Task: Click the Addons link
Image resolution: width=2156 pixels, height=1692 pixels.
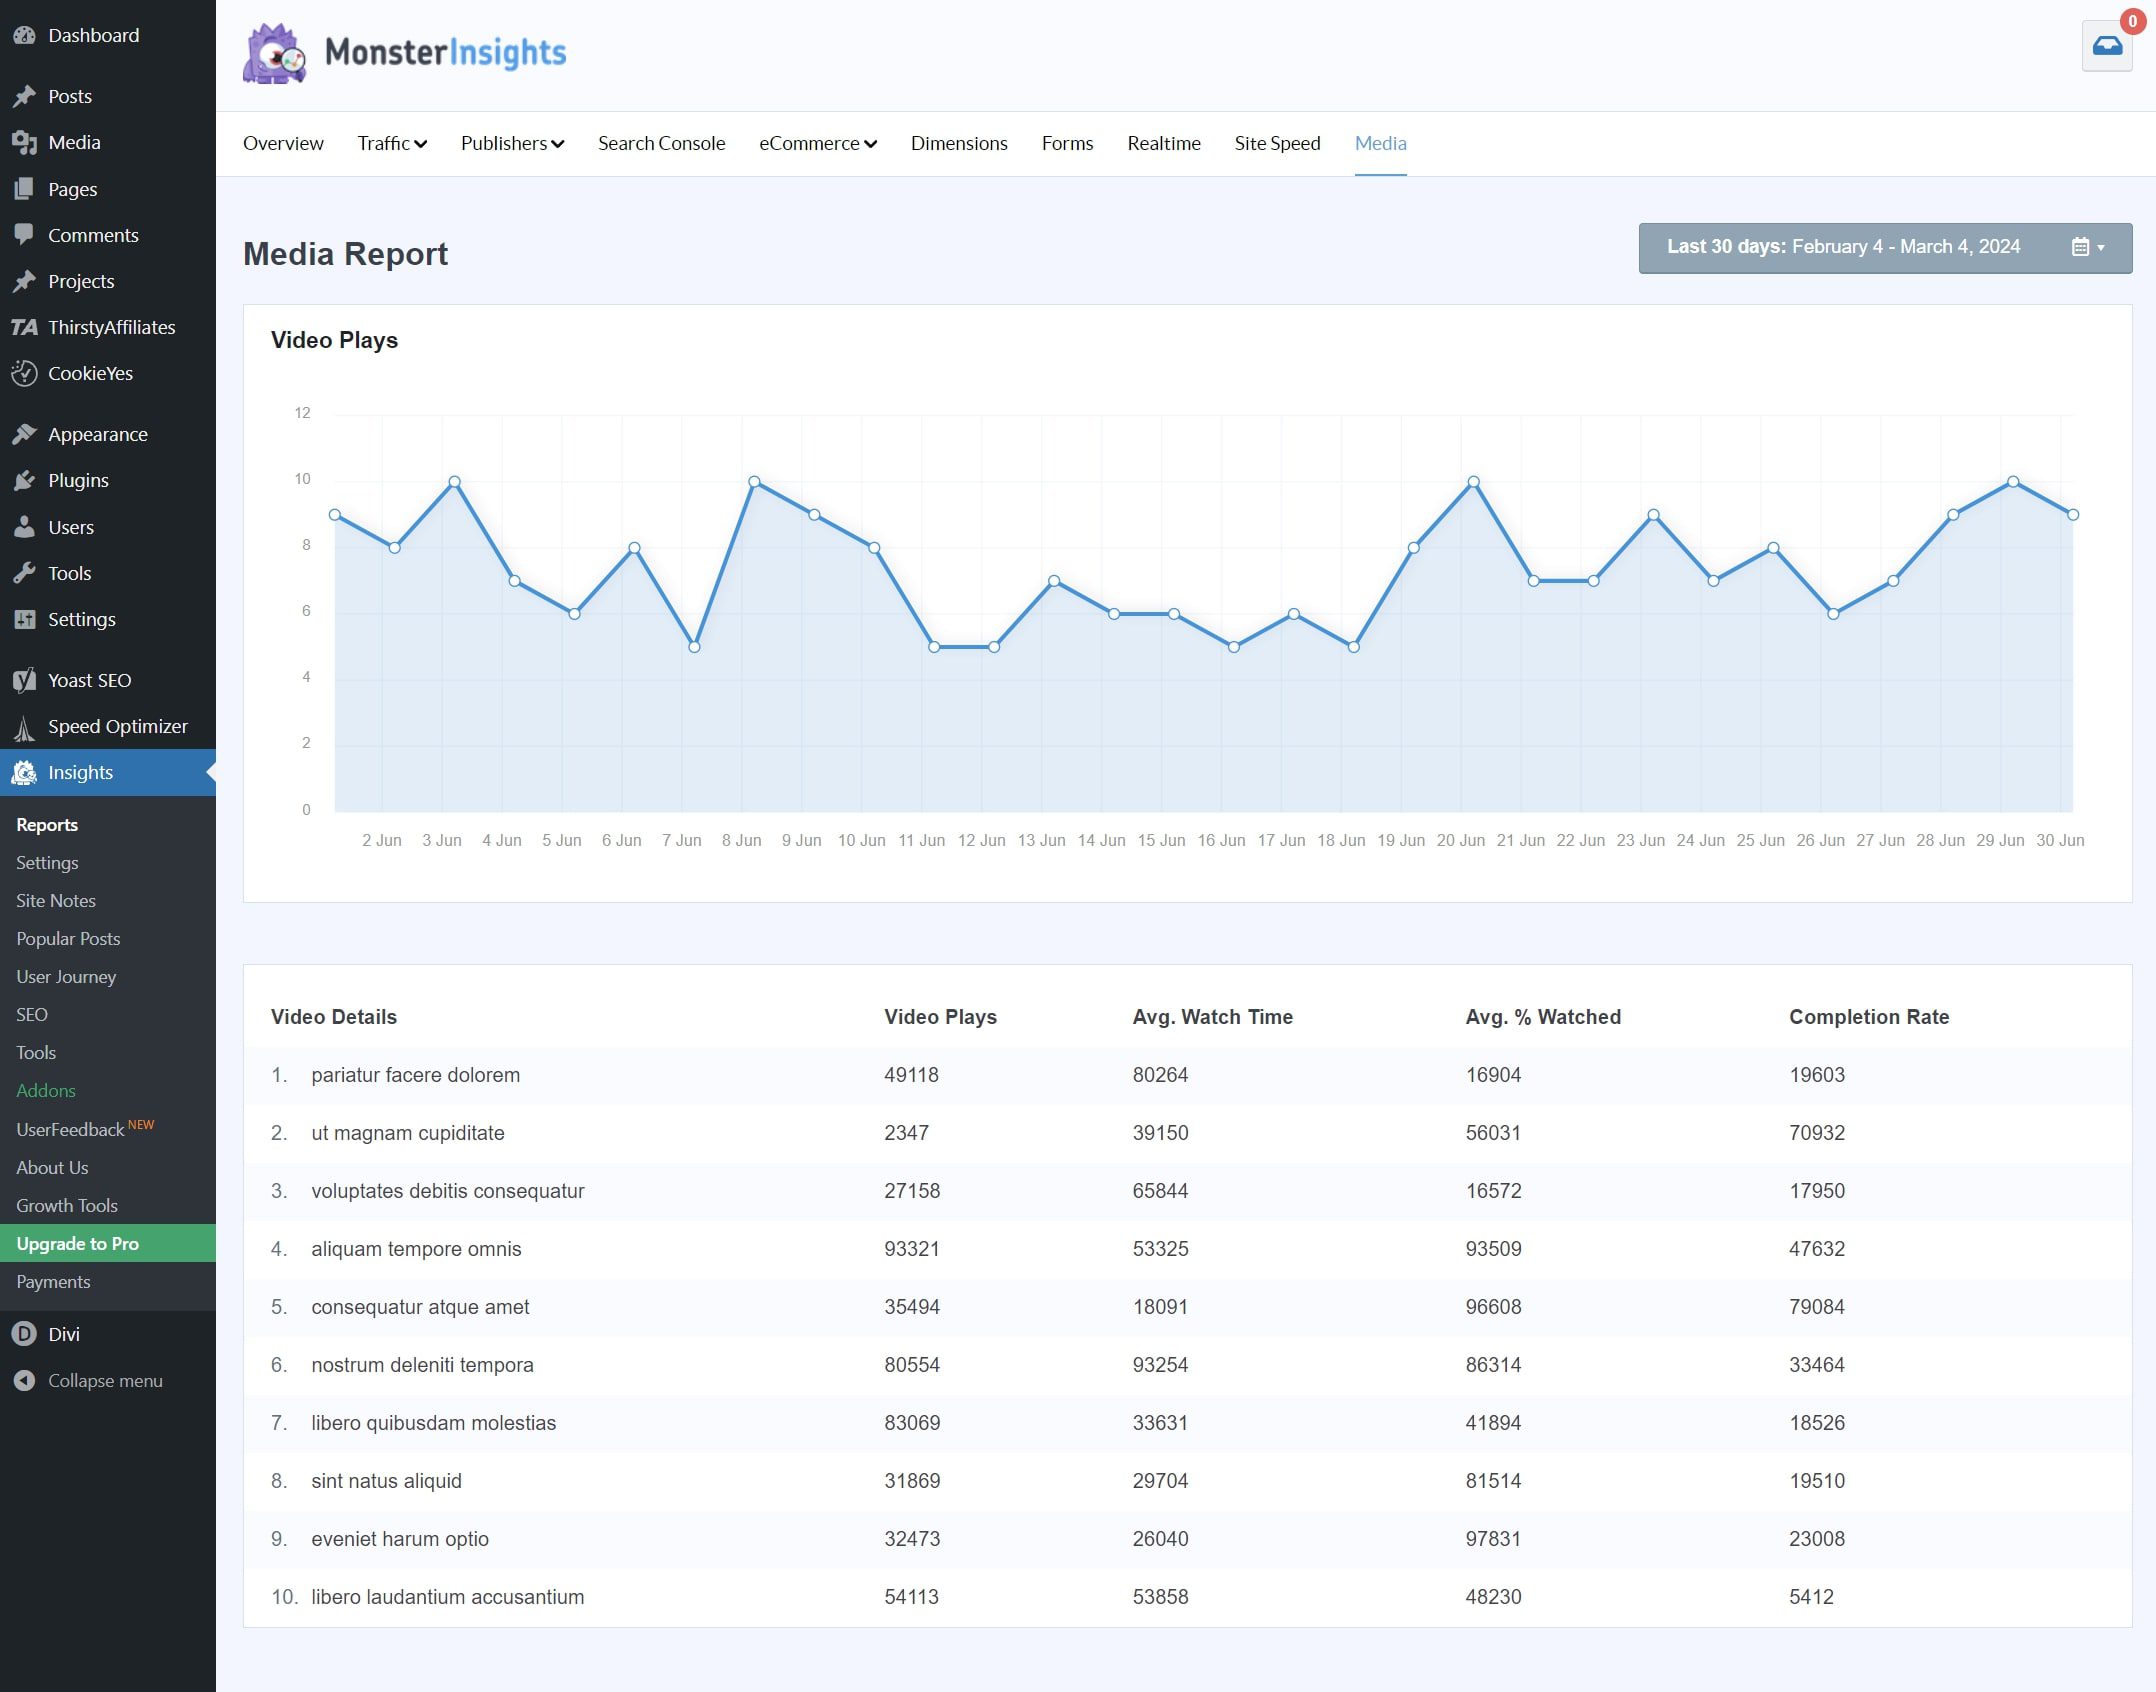Action: click(x=46, y=1090)
